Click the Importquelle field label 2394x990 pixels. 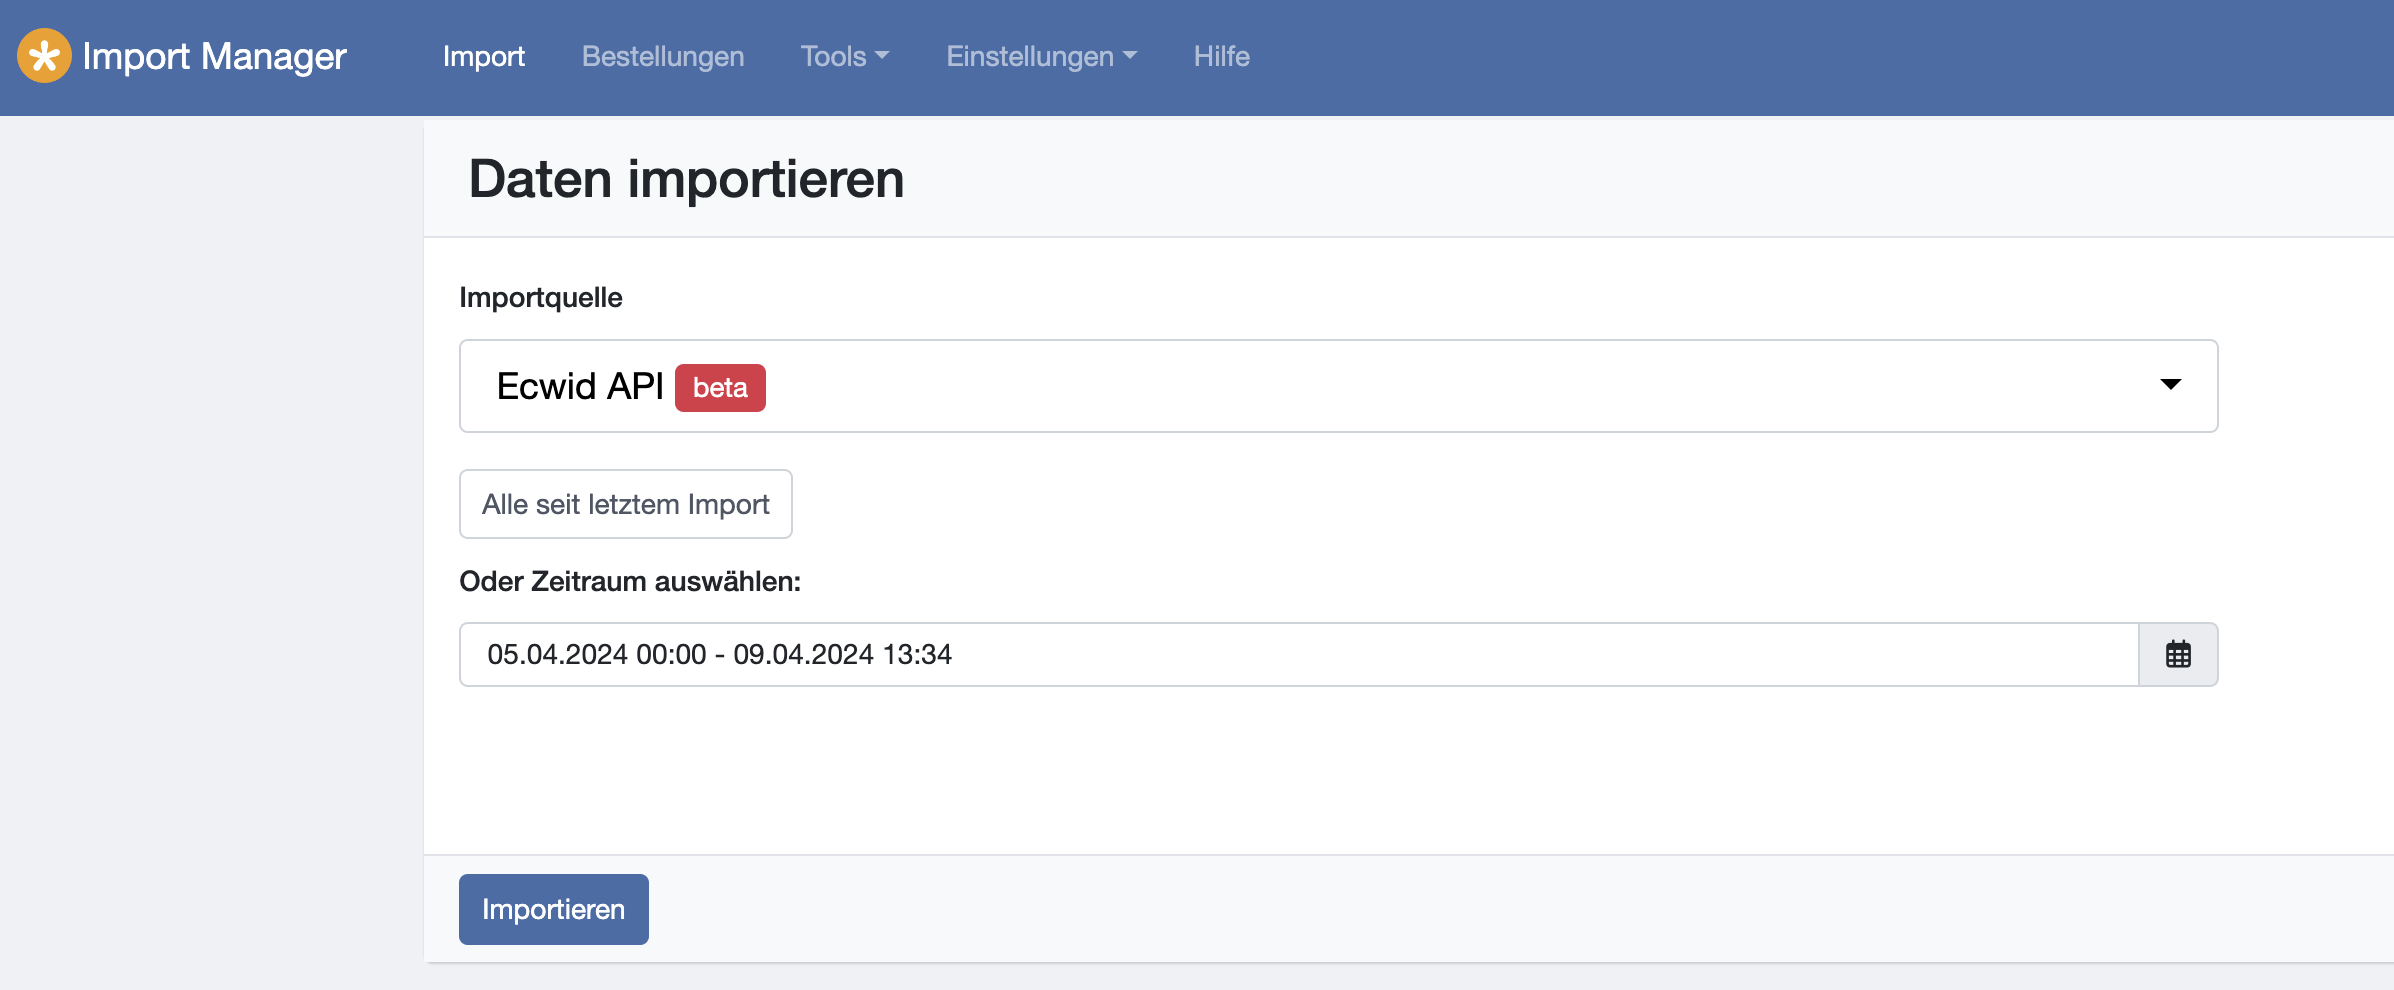pos(540,298)
